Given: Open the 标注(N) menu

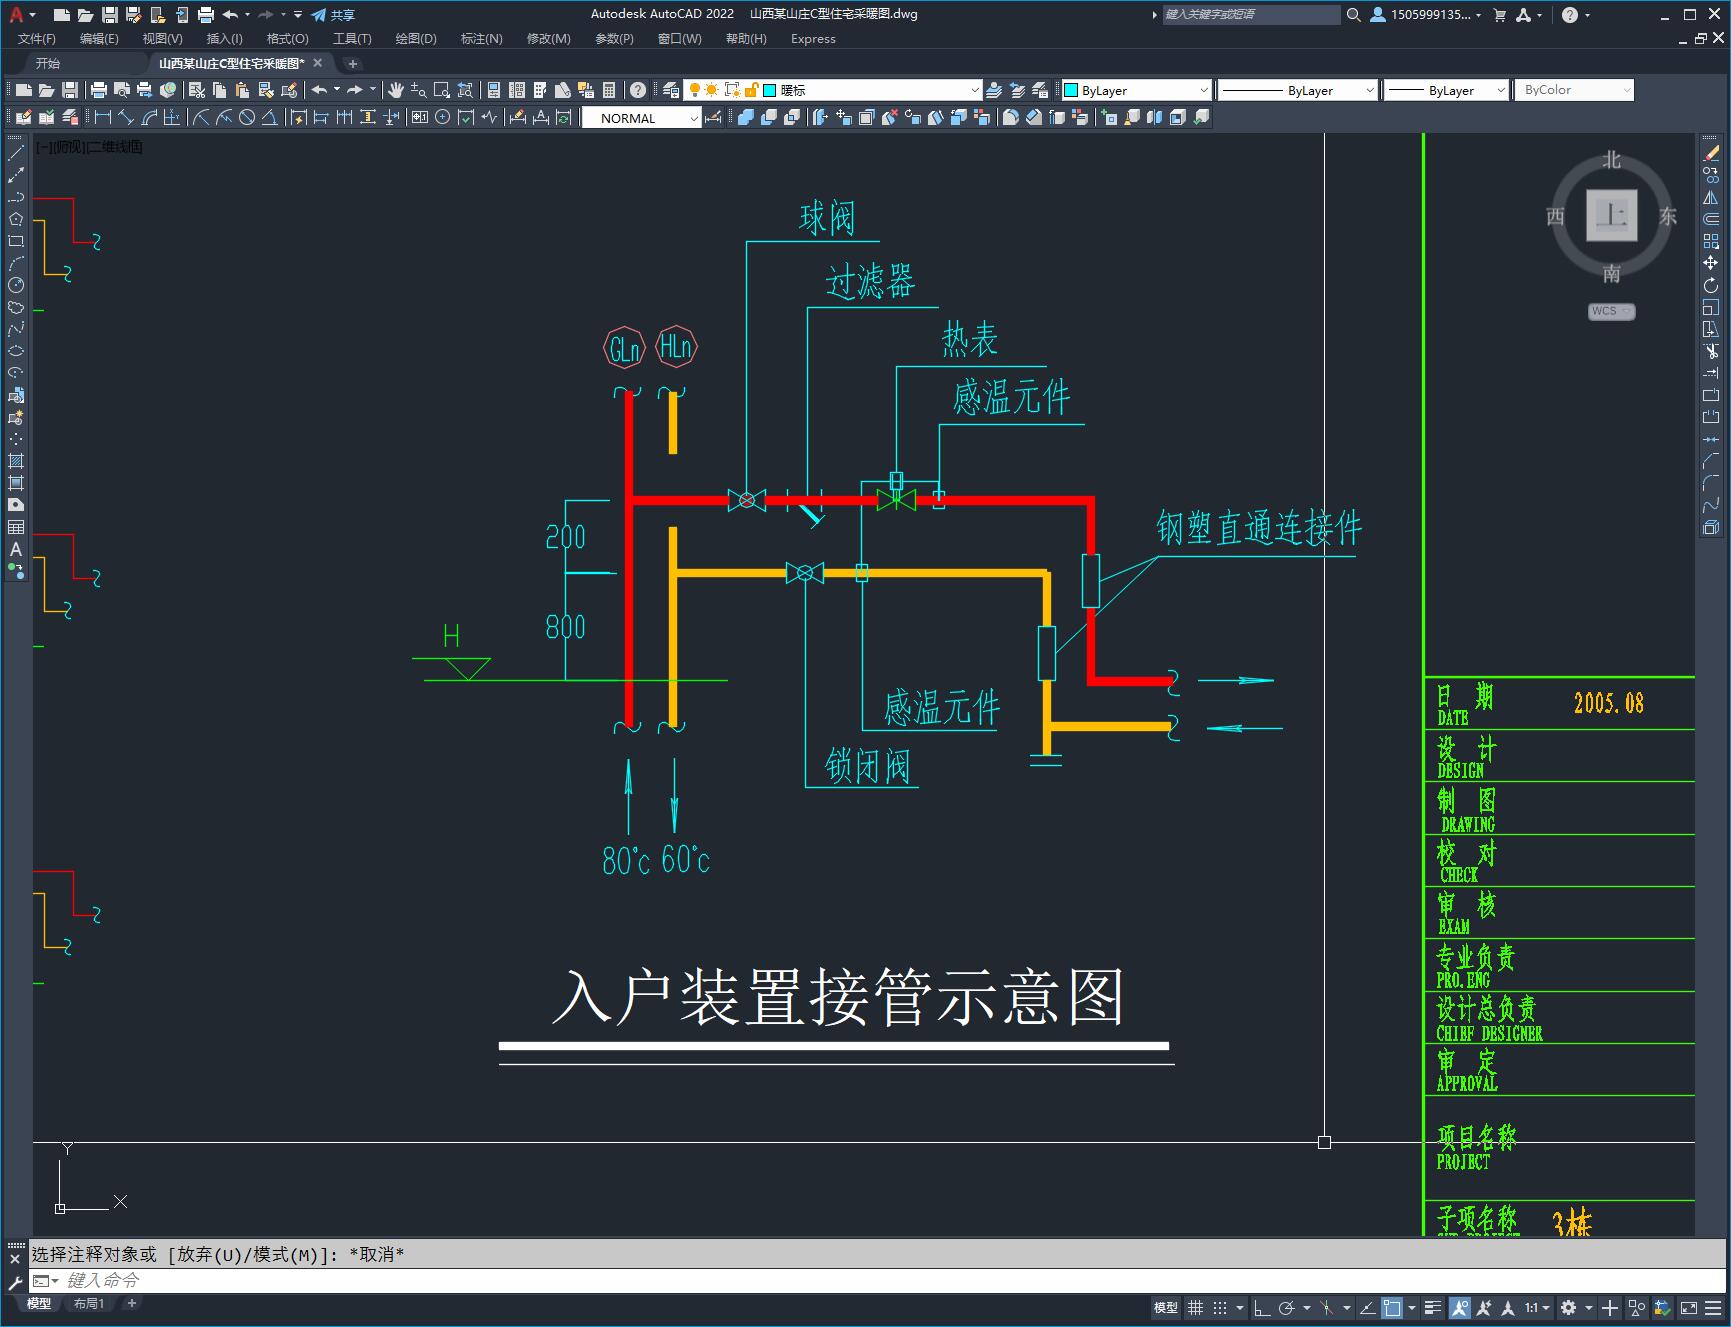Looking at the screenshot, I should pos(481,39).
